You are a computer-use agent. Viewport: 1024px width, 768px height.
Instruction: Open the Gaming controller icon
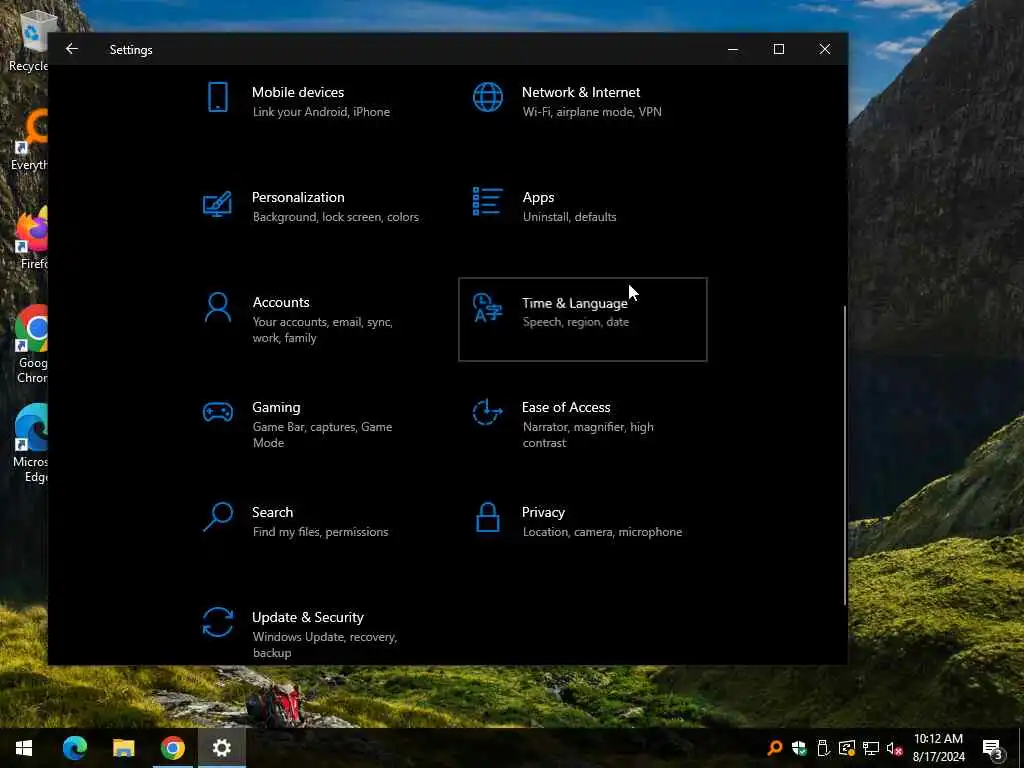[x=217, y=412]
